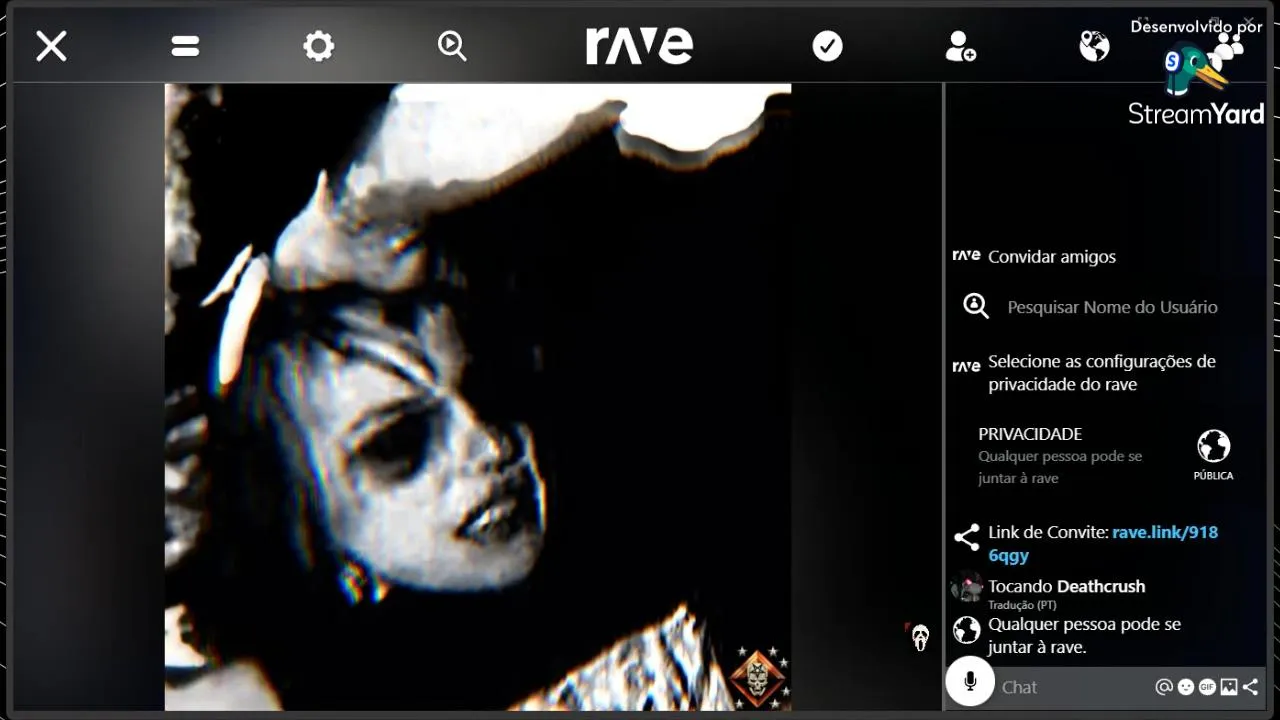1280x720 pixels.
Task: Open the add friend icon
Action: tap(960, 46)
